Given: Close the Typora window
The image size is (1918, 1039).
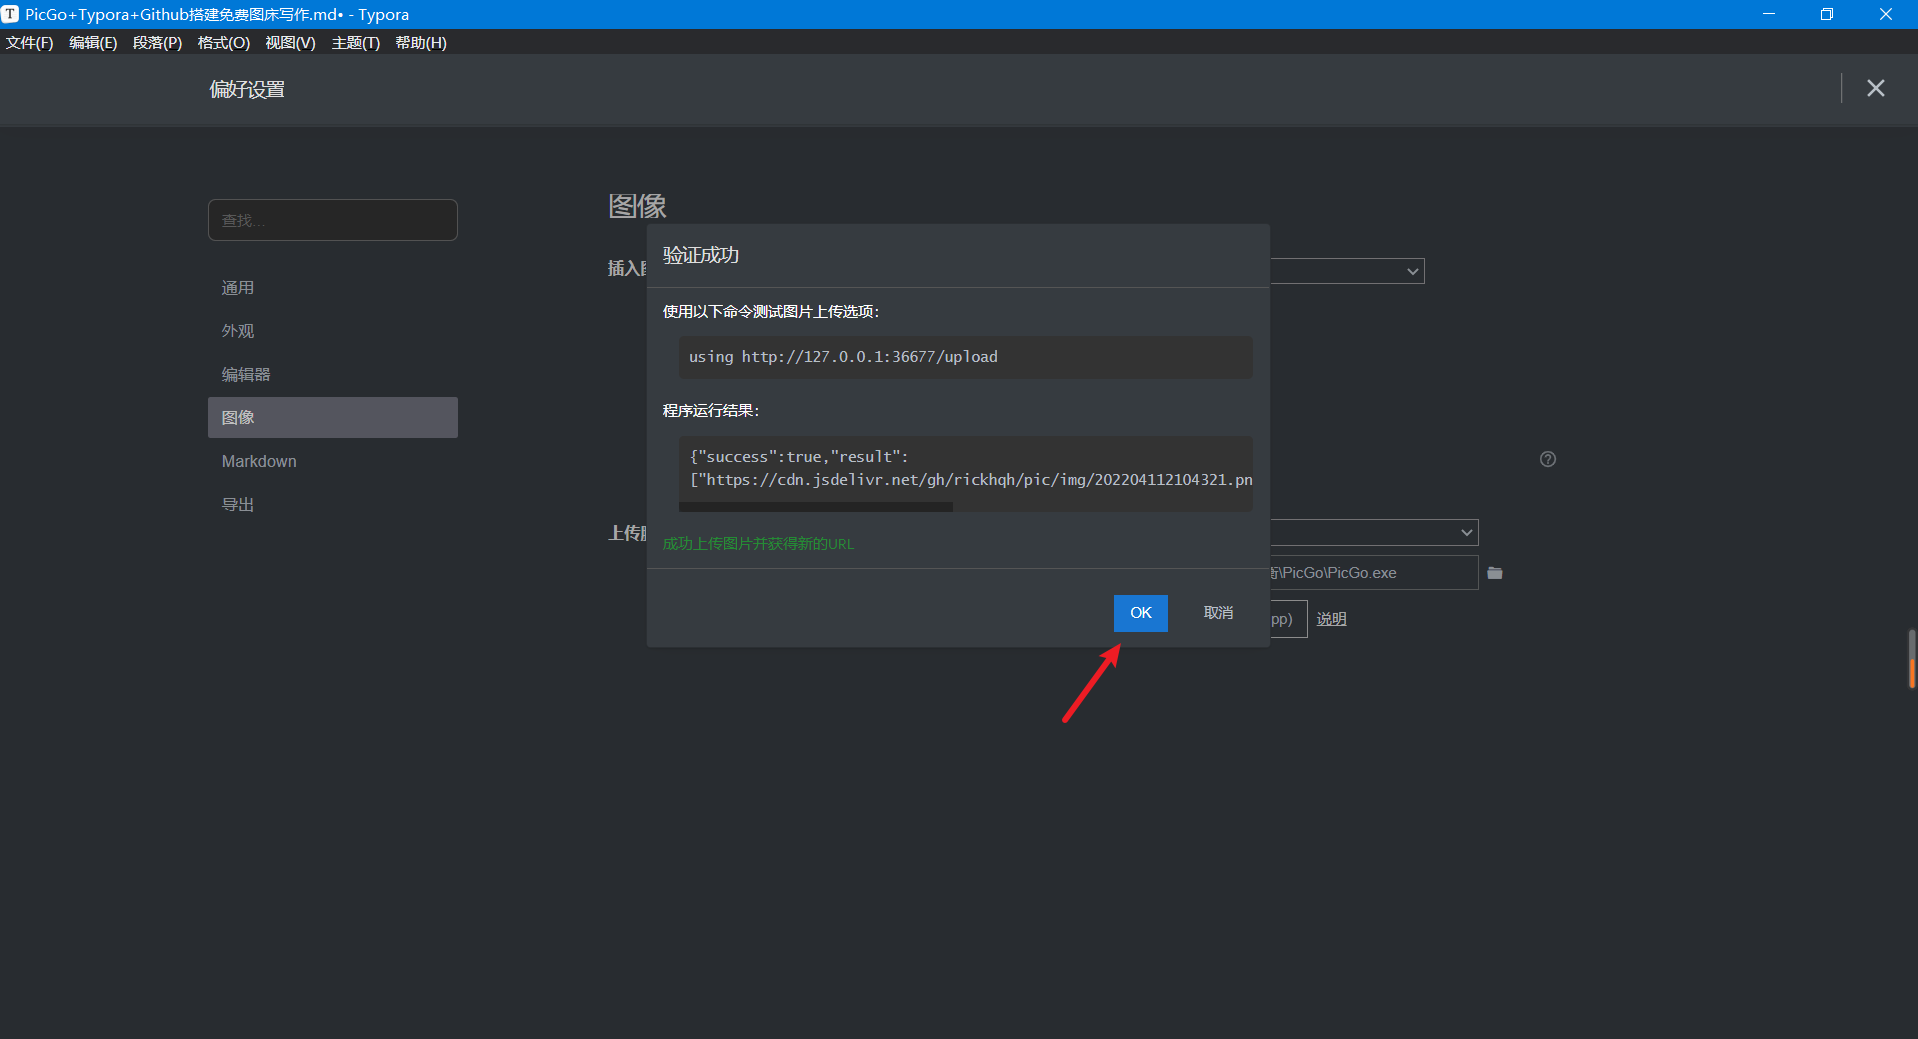Looking at the screenshot, I should tap(1885, 14).
